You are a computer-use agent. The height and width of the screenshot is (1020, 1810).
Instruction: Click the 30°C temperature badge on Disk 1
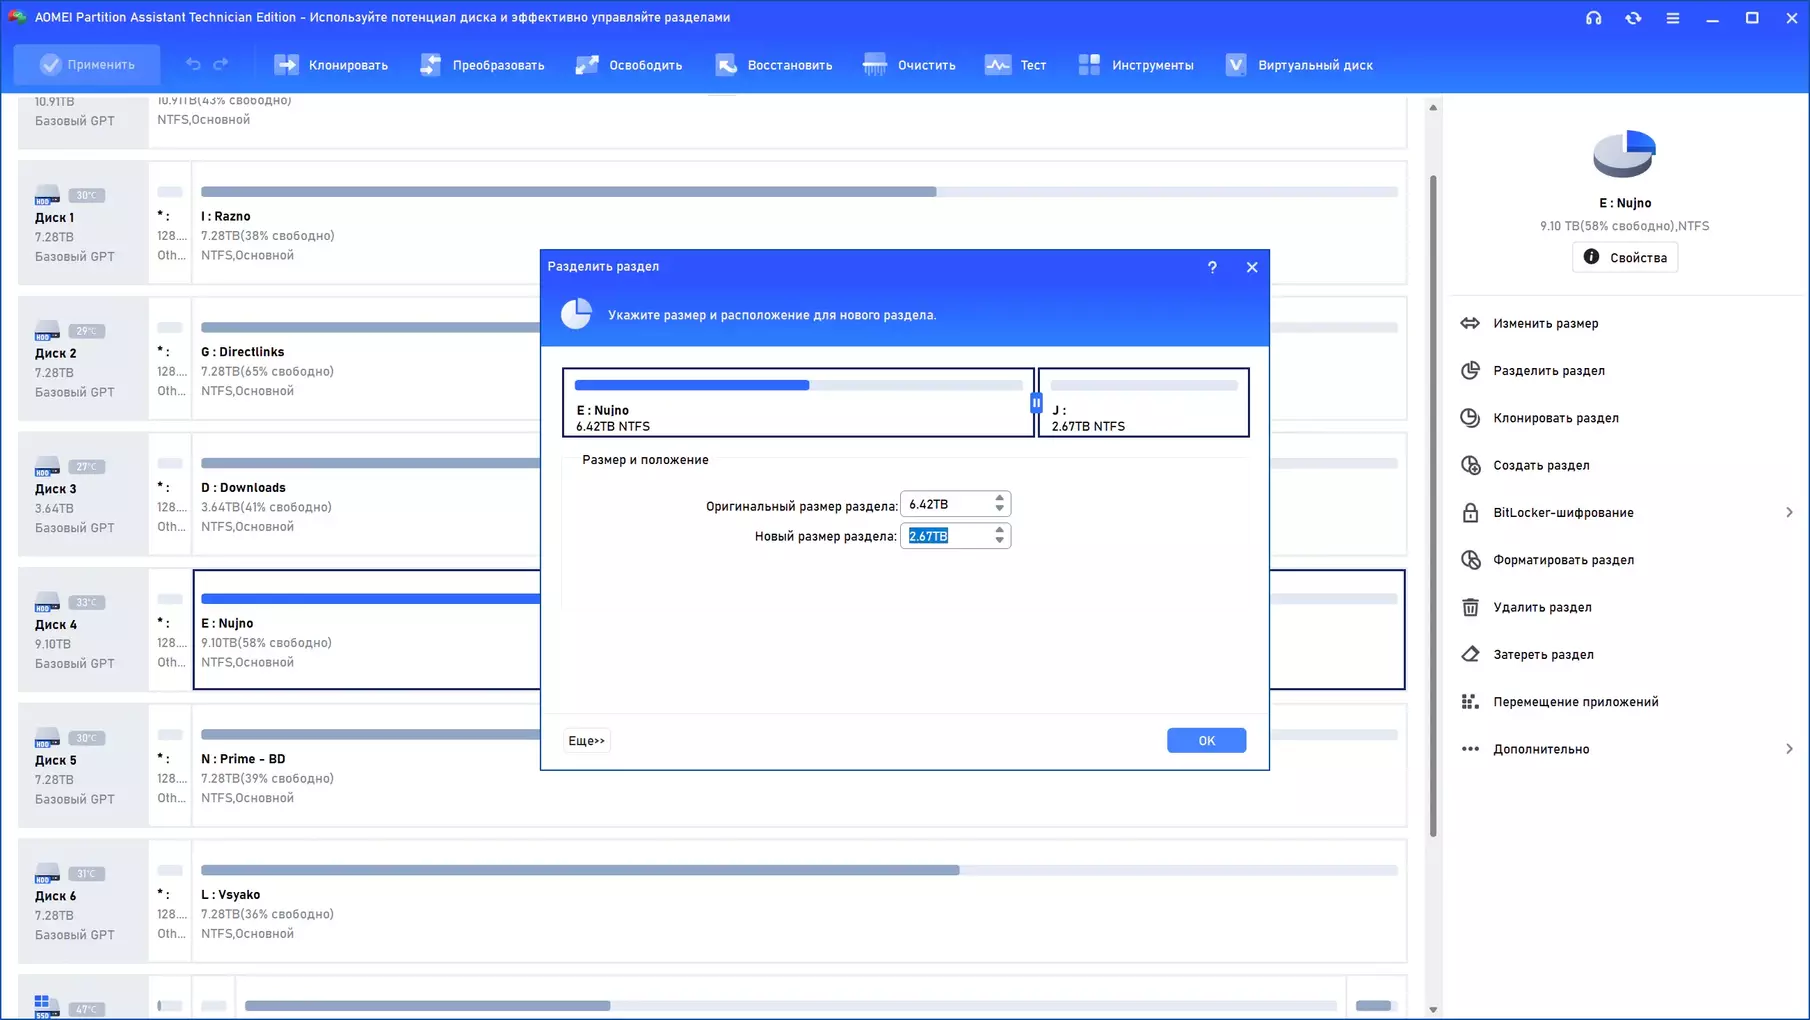87,195
